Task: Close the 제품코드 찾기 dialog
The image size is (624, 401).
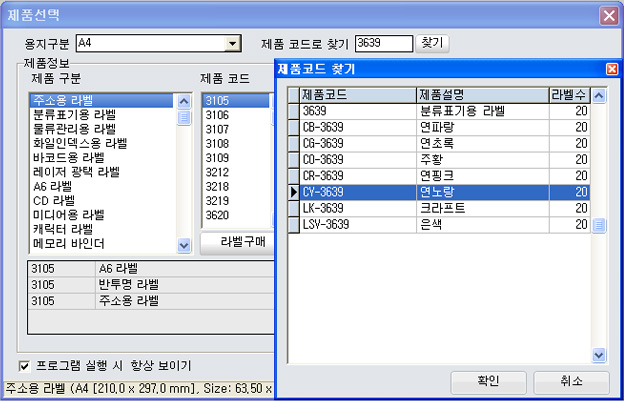Action: [x=612, y=69]
